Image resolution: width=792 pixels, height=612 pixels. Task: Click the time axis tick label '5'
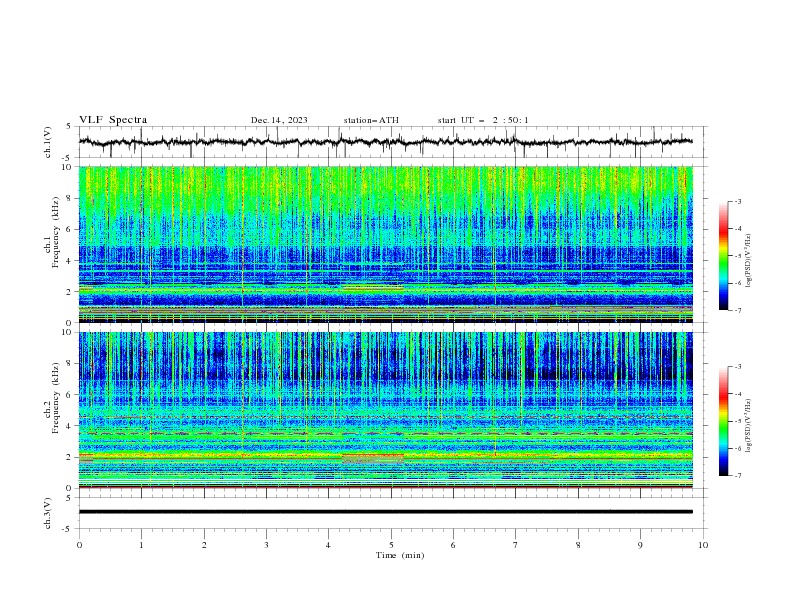[x=391, y=545]
